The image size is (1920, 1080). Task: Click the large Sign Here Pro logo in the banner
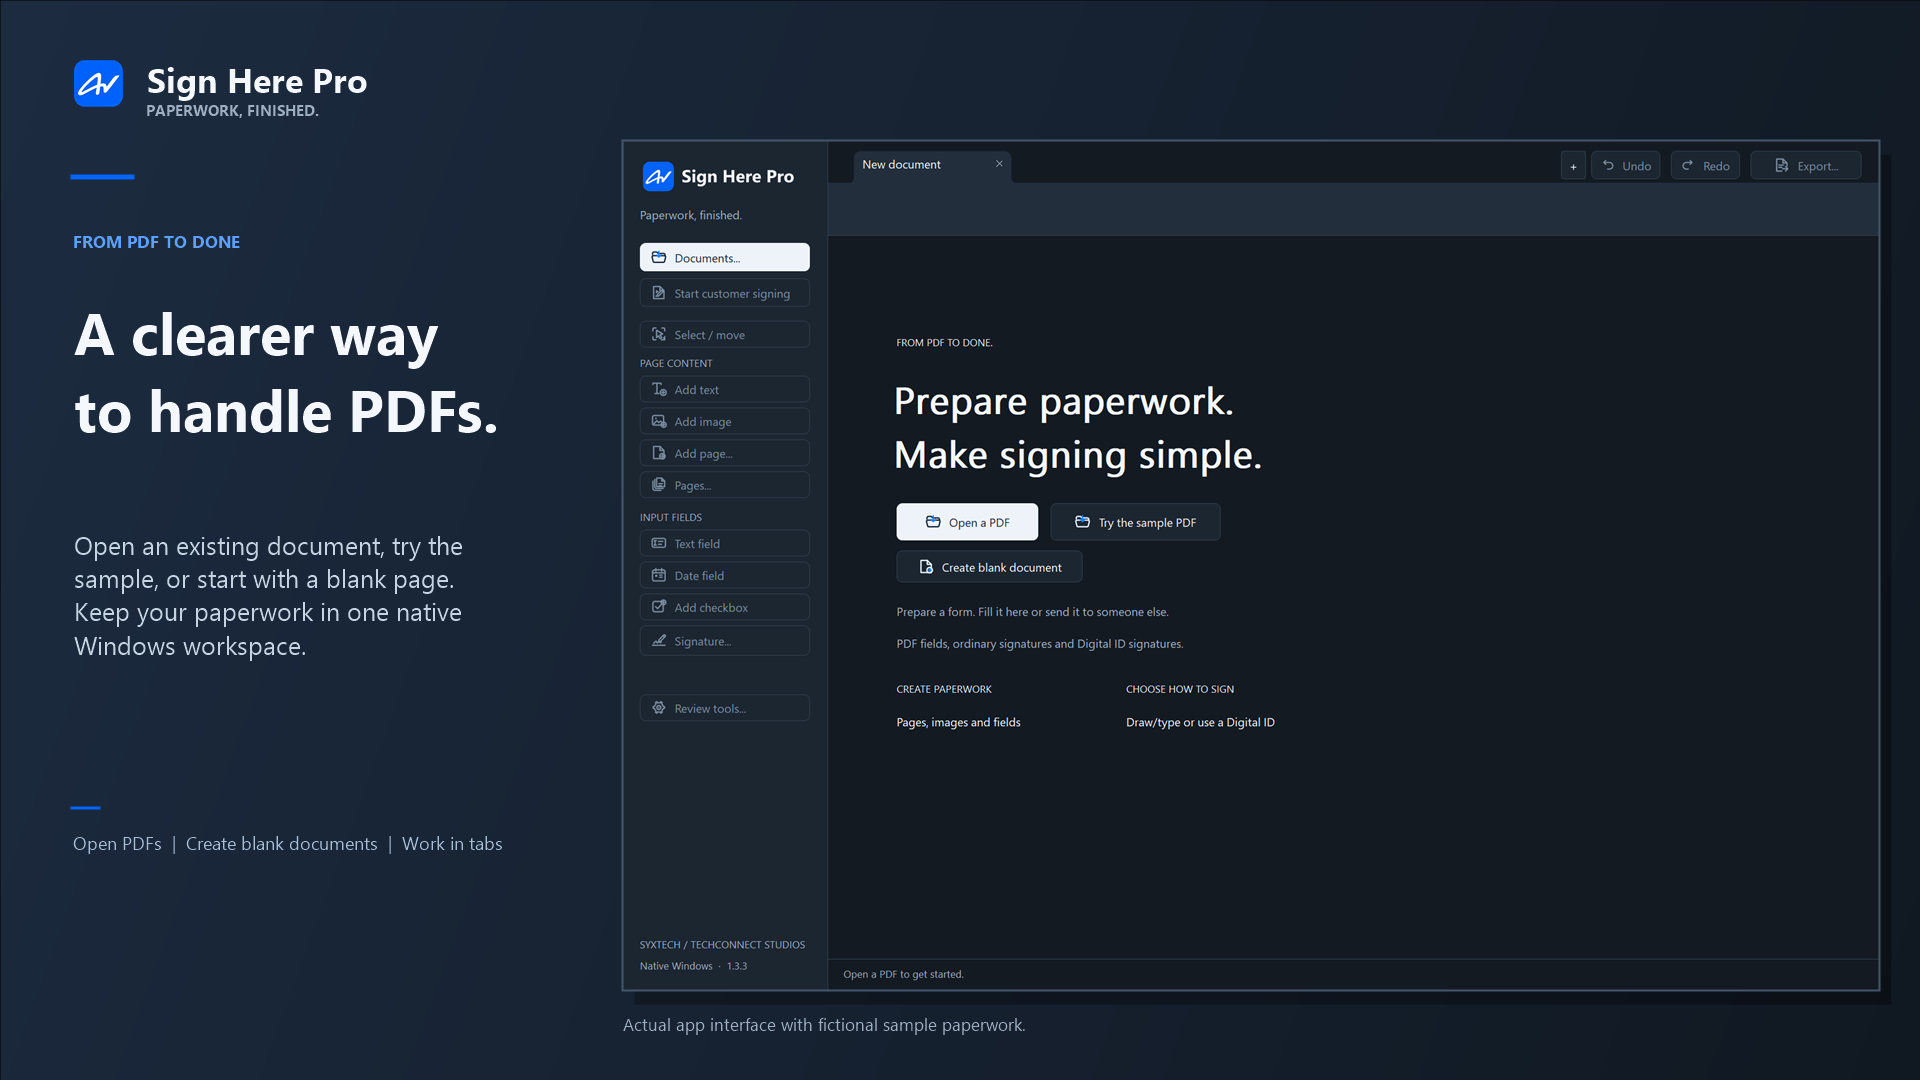pos(98,84)
